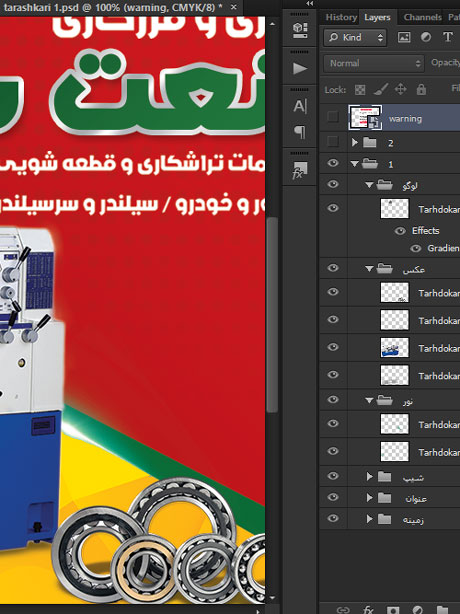Hide the زمینه group eye

click(333, 518)
